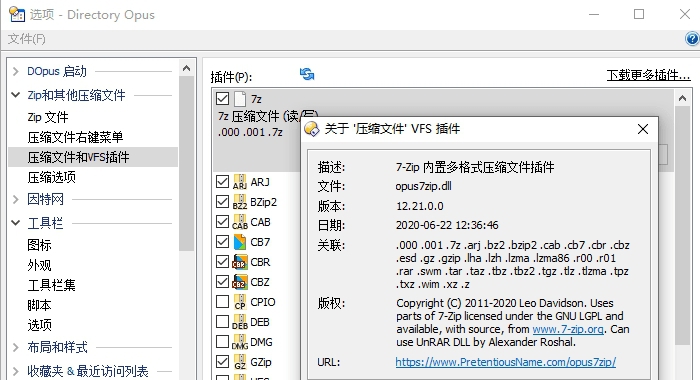700x380 pixels.
Task: Open the 压缩文件右键菜单 page
Action: pyautogui.click(x=75, y=137)
